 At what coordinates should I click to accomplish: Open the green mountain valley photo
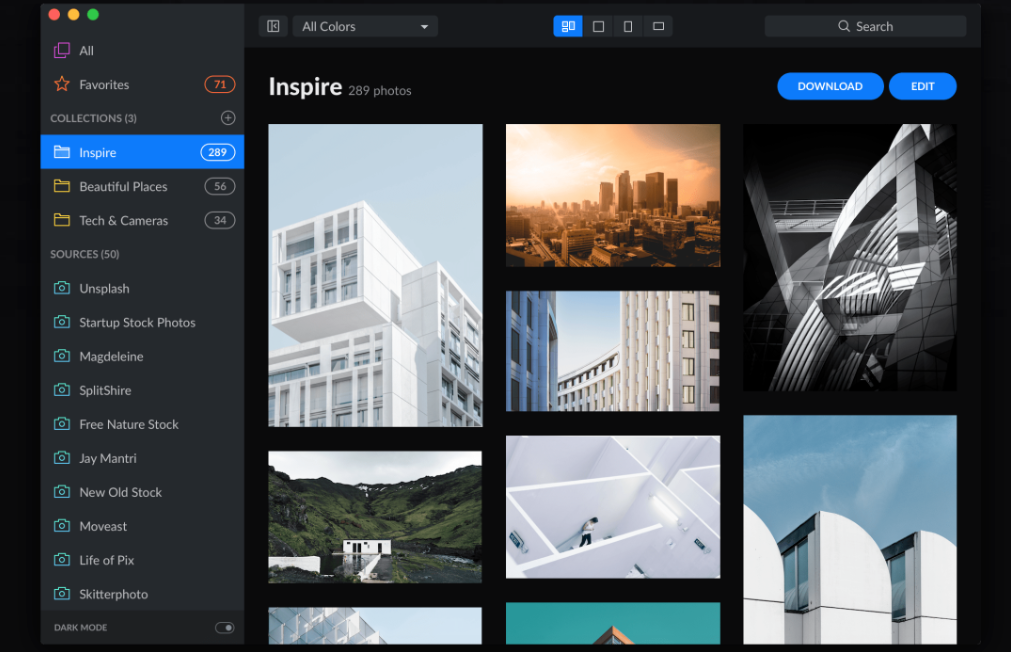375,517
